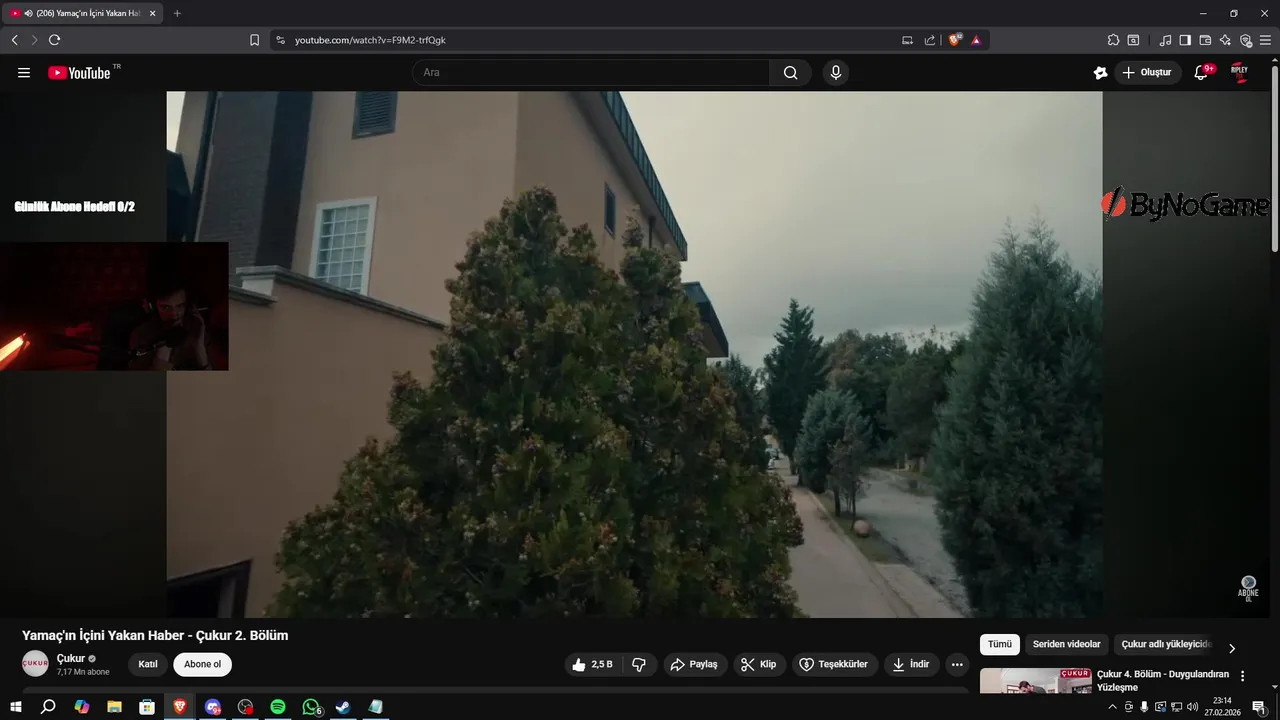Click the ABONE OL watermark on video
The image size is (1280, 720).
(x=1248, y=588)
